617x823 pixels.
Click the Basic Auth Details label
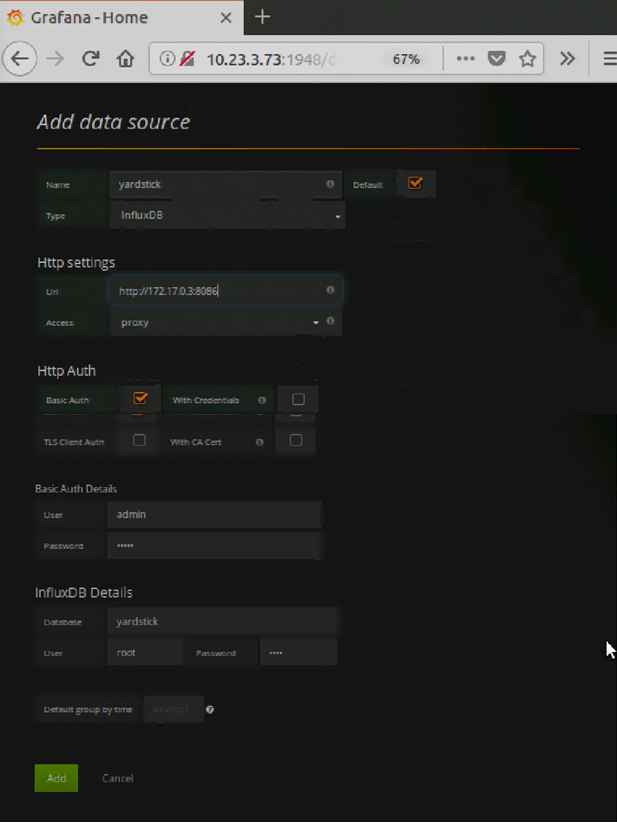click(x=76, y=489)
